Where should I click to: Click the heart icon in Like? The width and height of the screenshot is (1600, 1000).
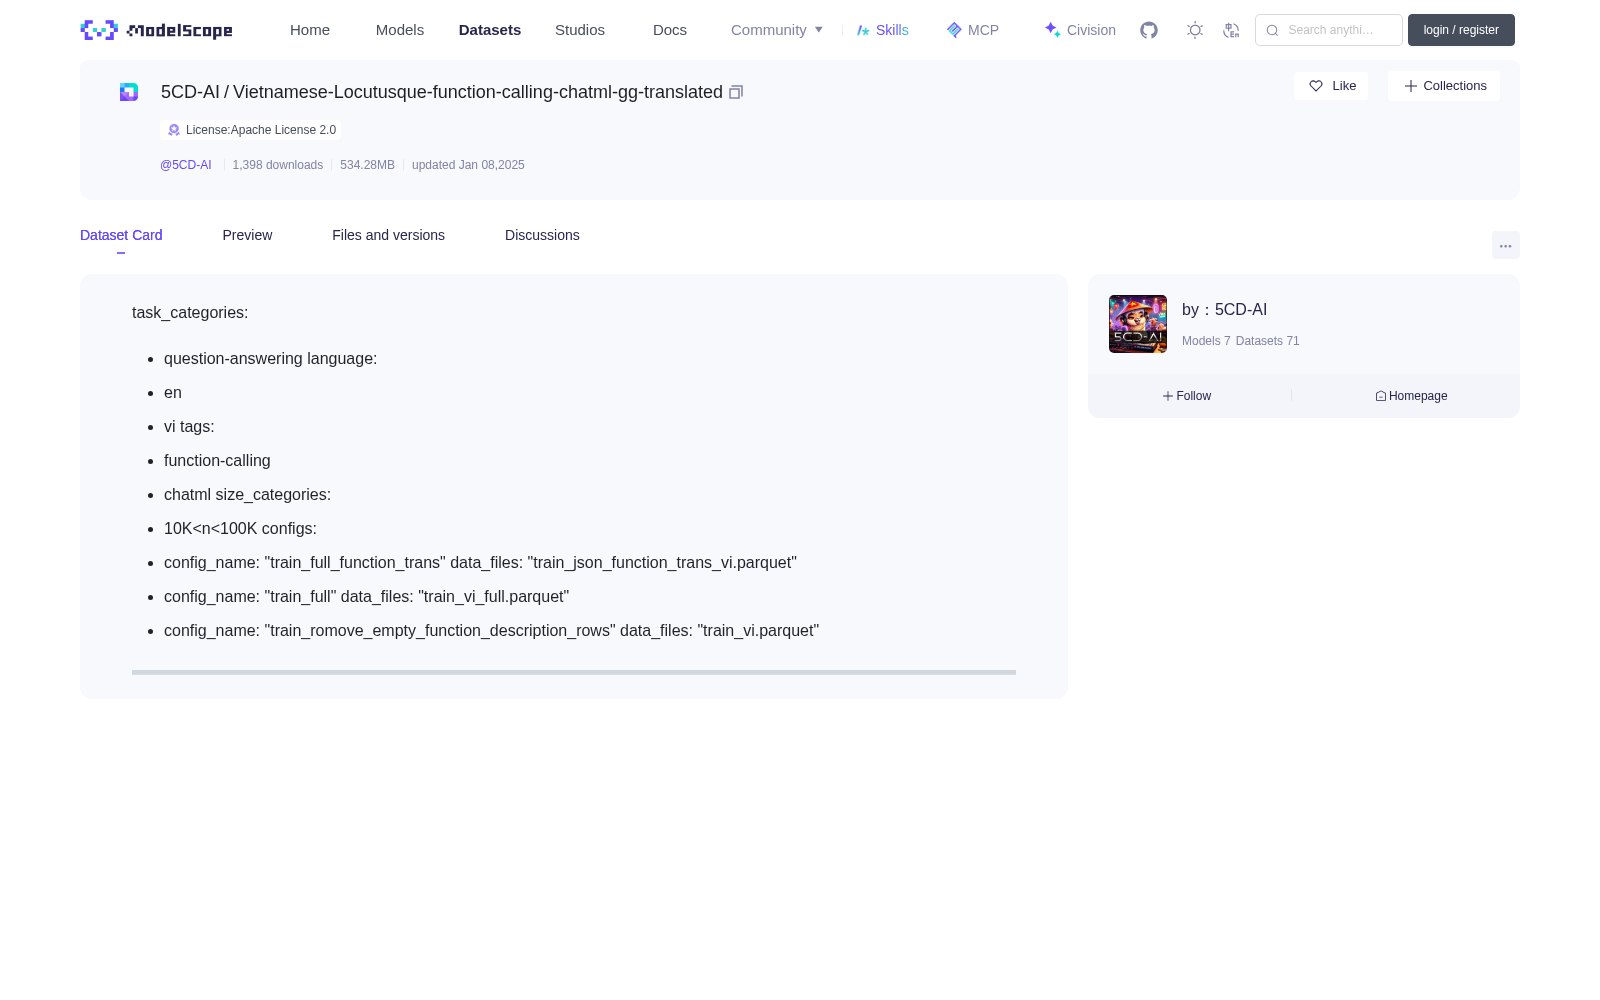pyautogui.click(x=1316, y=86)
